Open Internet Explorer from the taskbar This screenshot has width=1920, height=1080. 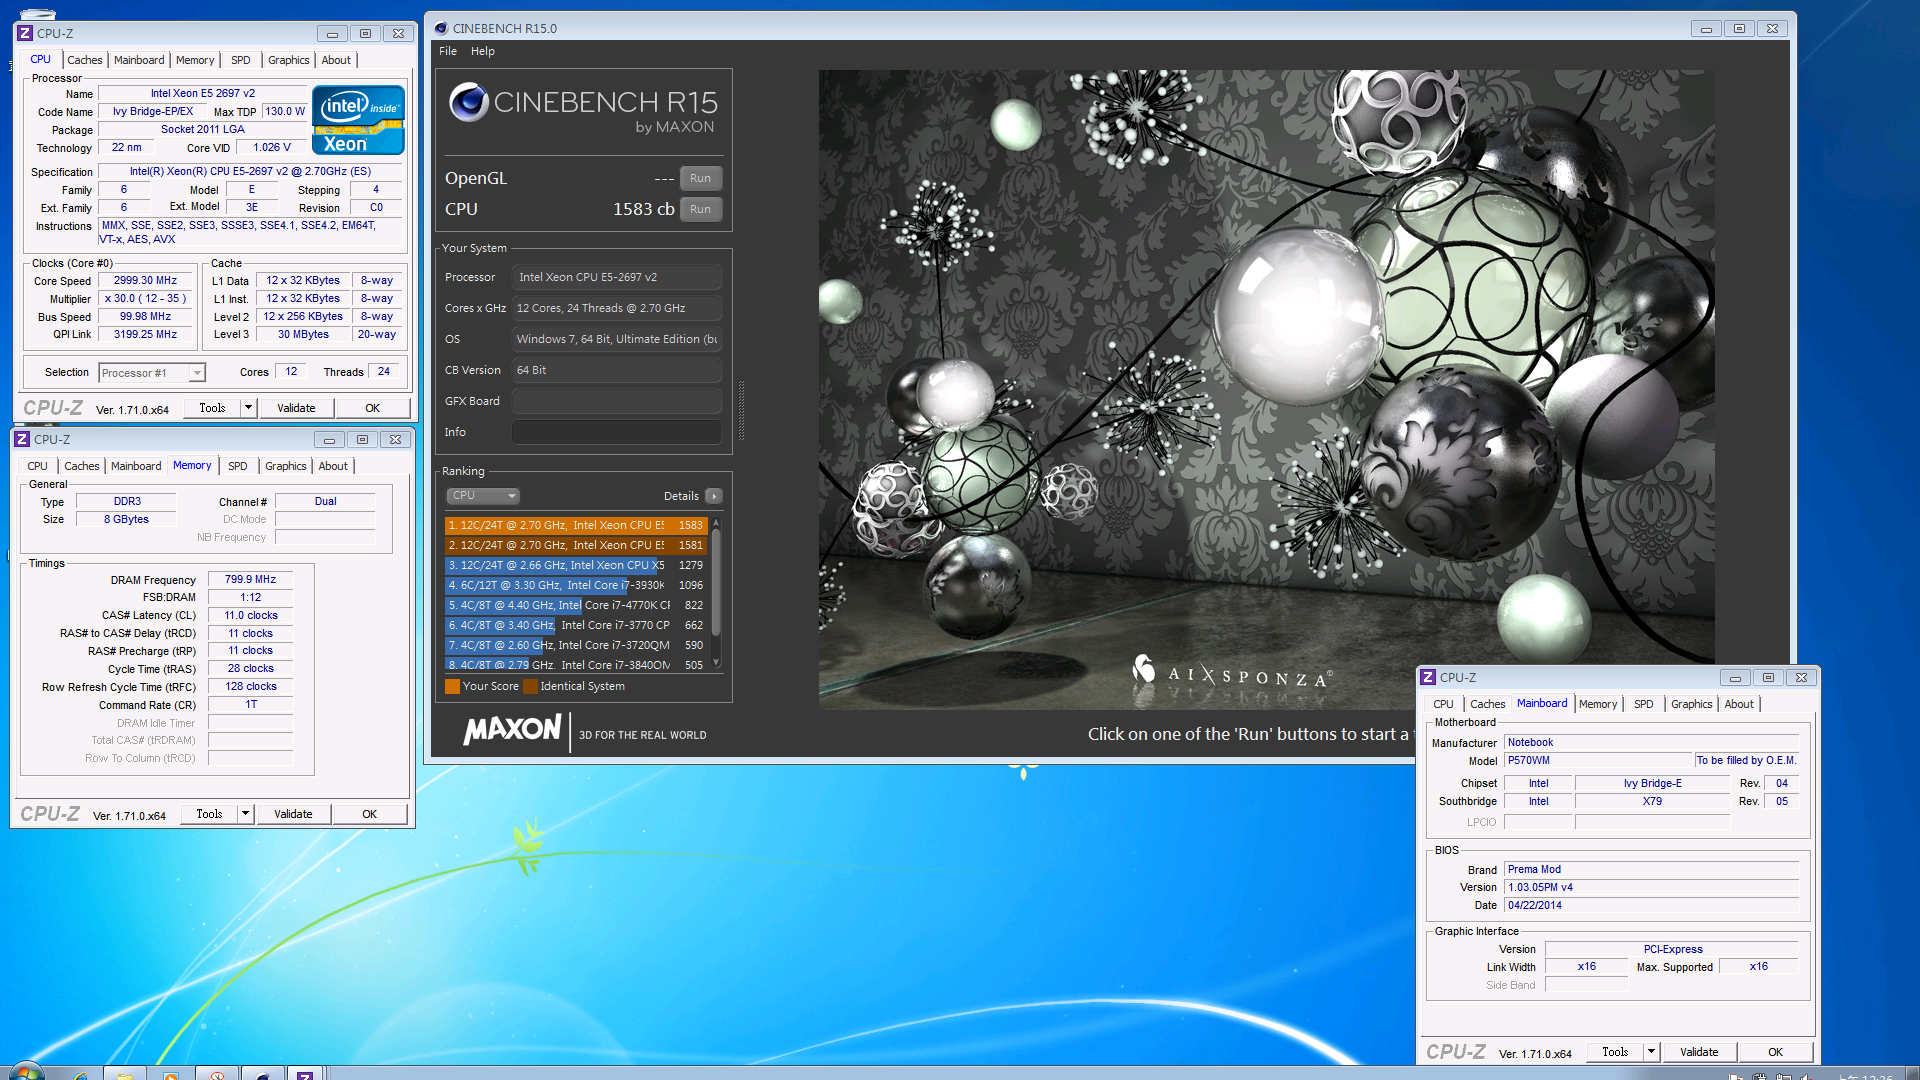pos(80,1074)
